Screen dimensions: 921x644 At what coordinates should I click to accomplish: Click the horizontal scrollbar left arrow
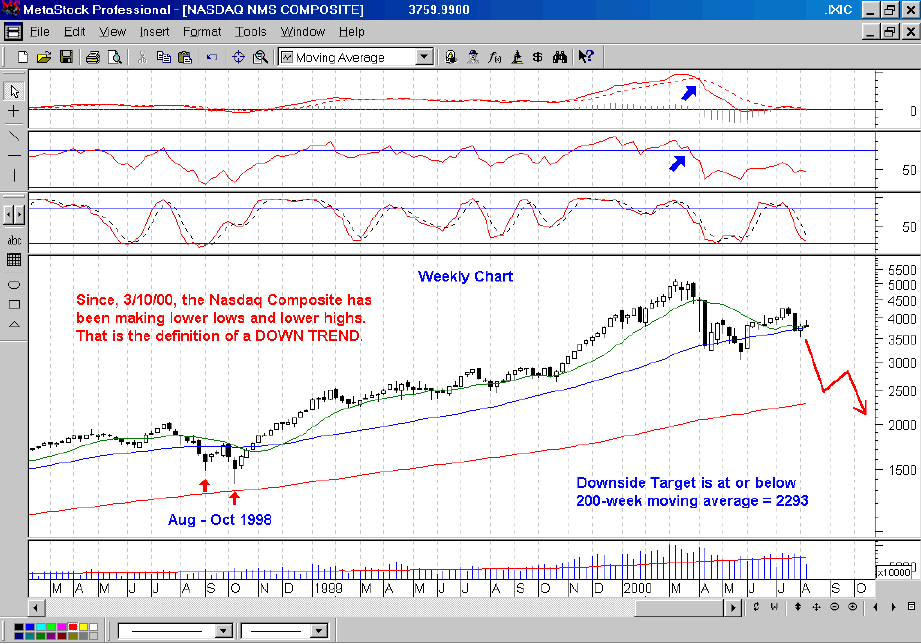[x=36, y=608]
